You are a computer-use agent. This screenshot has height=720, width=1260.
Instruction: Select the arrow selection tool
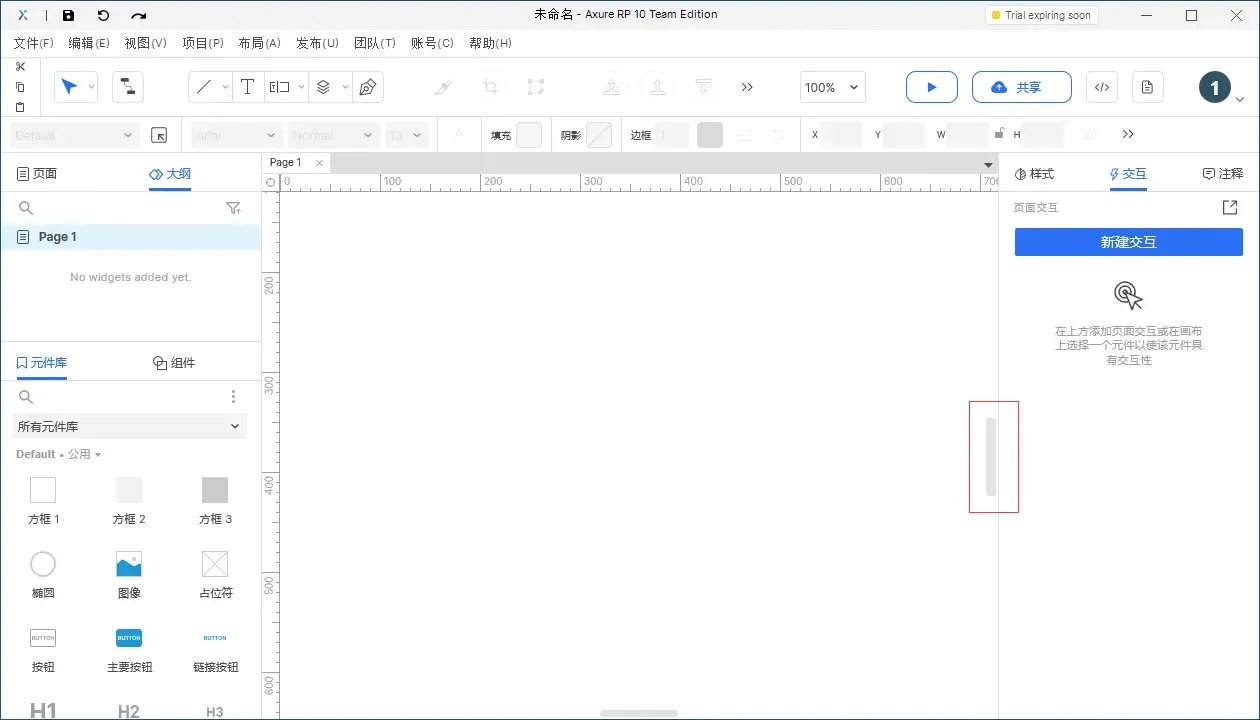(x=70, y=87)
